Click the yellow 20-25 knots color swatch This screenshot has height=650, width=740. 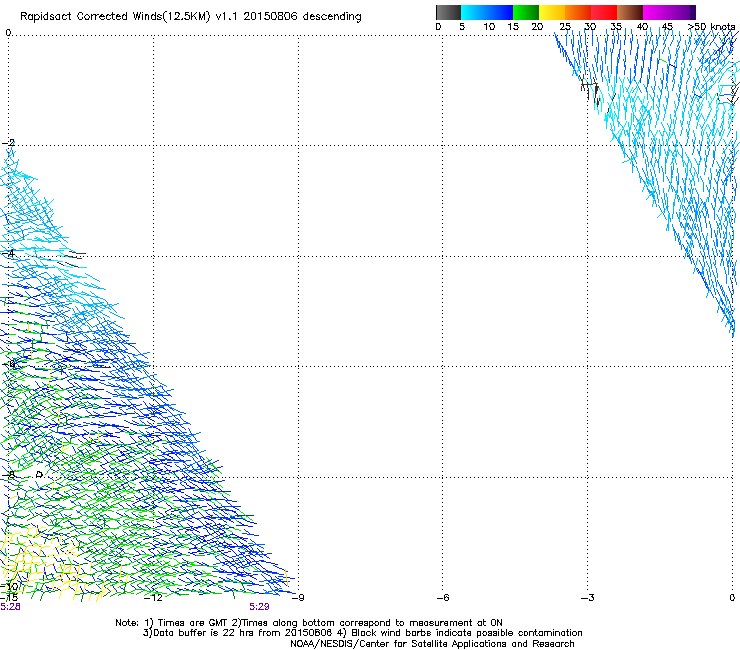click(552, 12)
